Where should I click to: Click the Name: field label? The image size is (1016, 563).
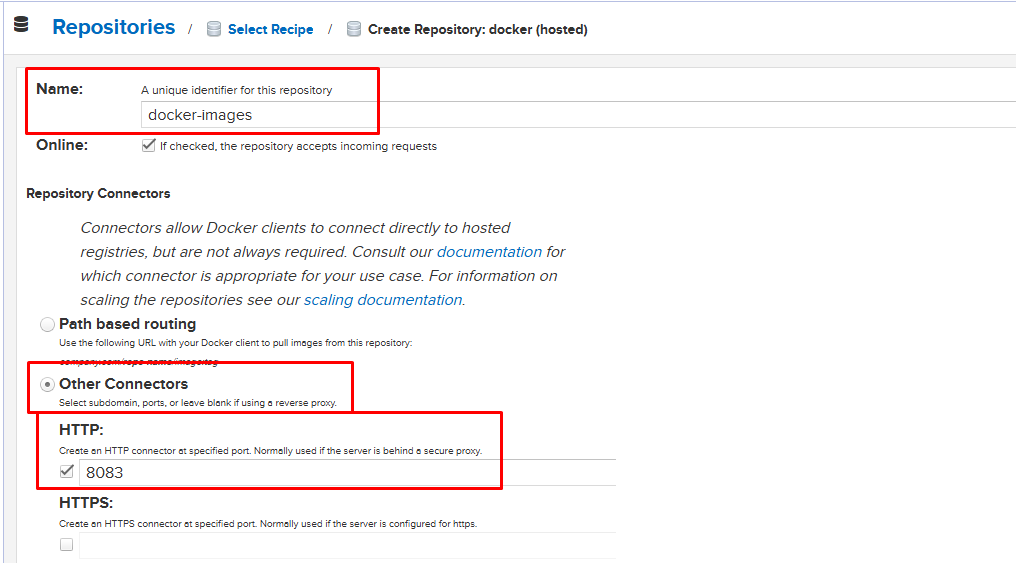tap(59, 89)
